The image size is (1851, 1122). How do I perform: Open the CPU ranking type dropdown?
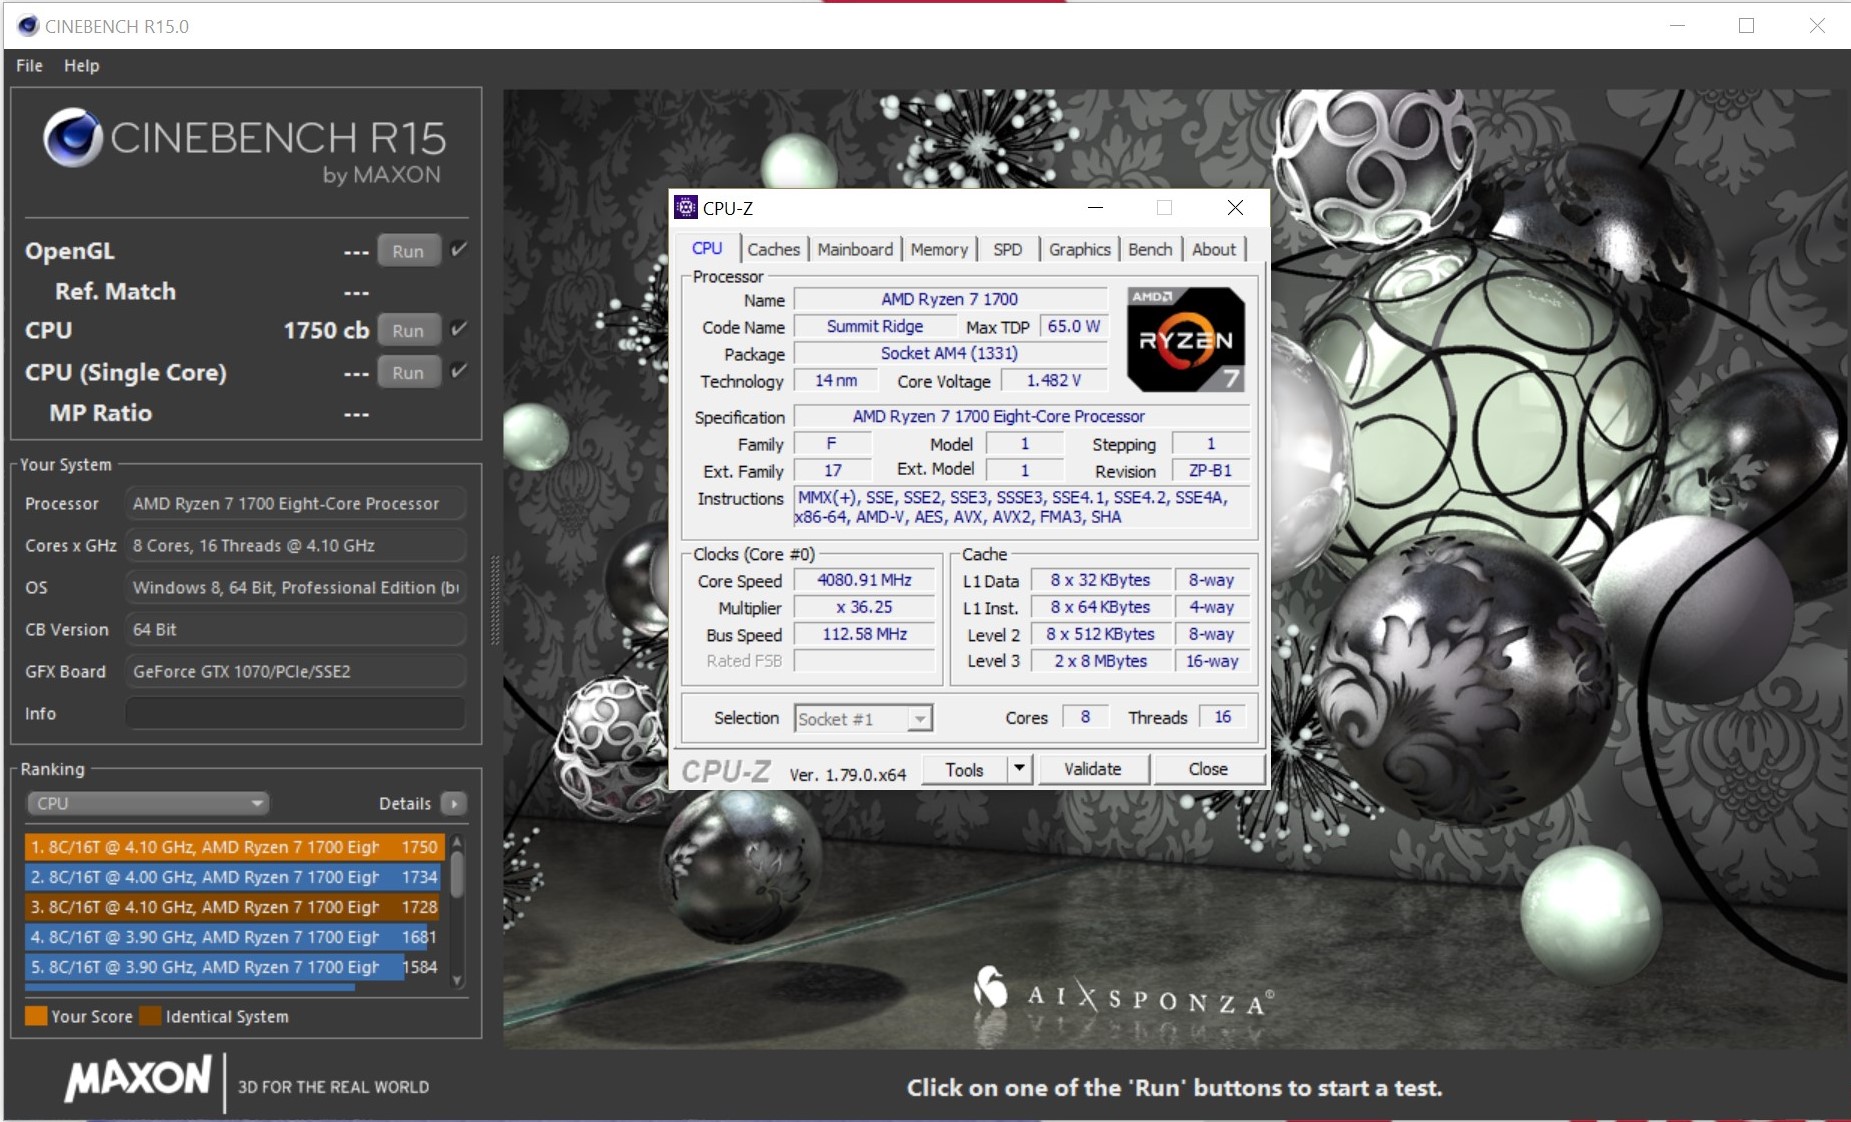148,804
